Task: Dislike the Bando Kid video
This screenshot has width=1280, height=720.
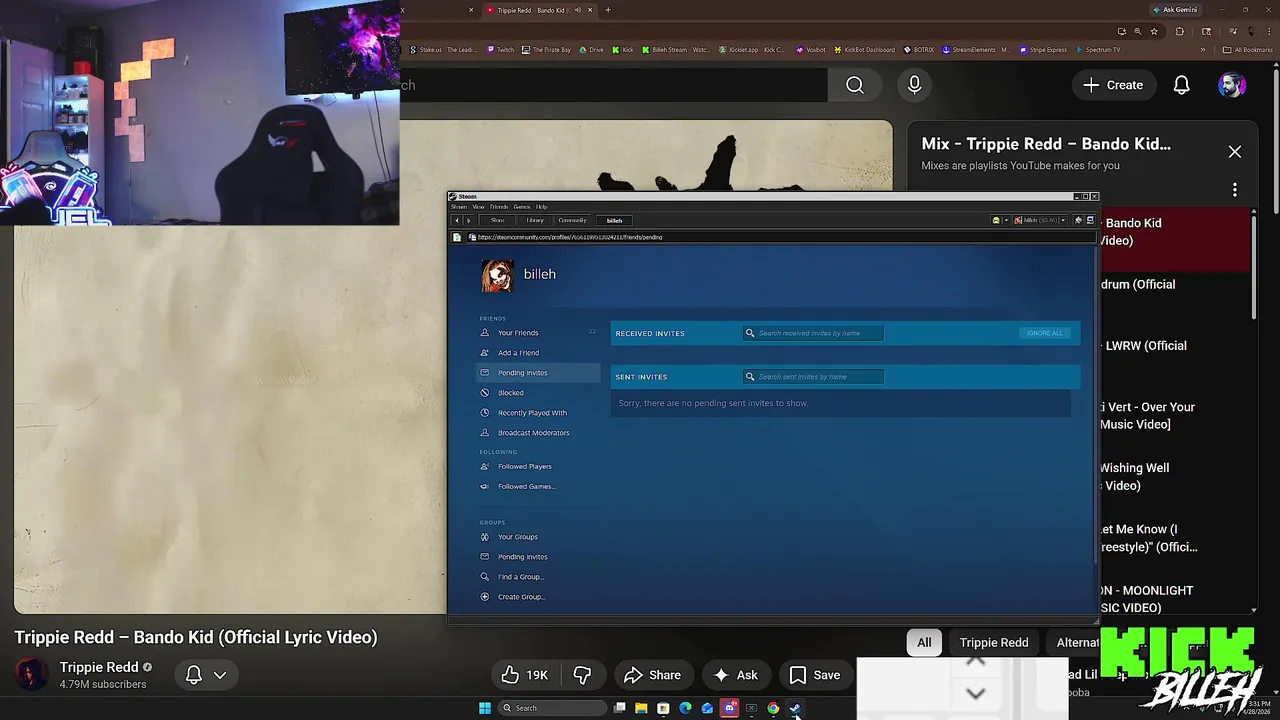Action: 582,675
